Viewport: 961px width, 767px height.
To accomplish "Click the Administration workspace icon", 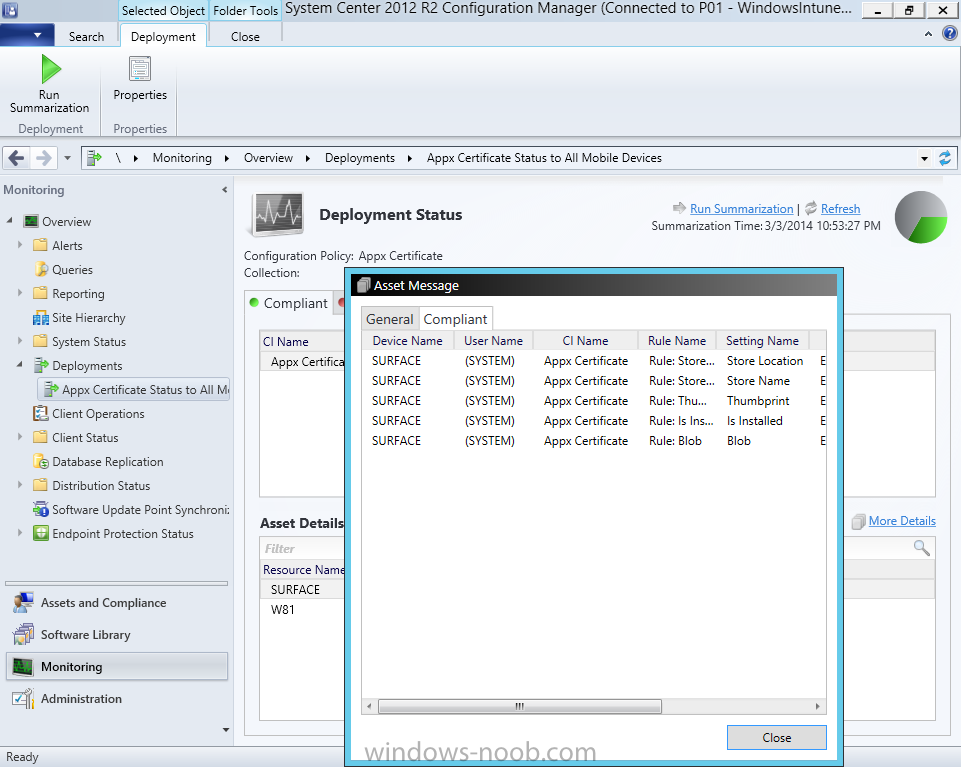I will [x=23, y=698].
